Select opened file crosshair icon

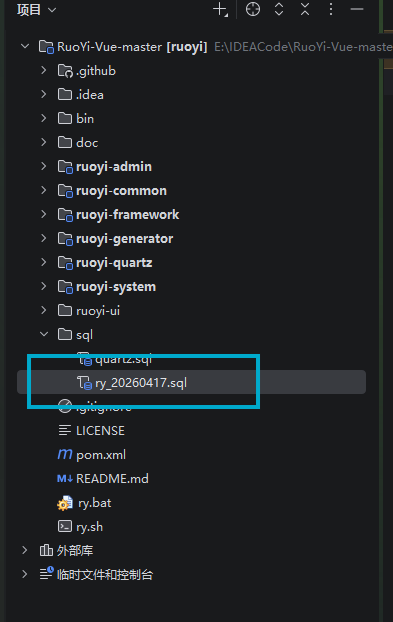coord(253,9)
